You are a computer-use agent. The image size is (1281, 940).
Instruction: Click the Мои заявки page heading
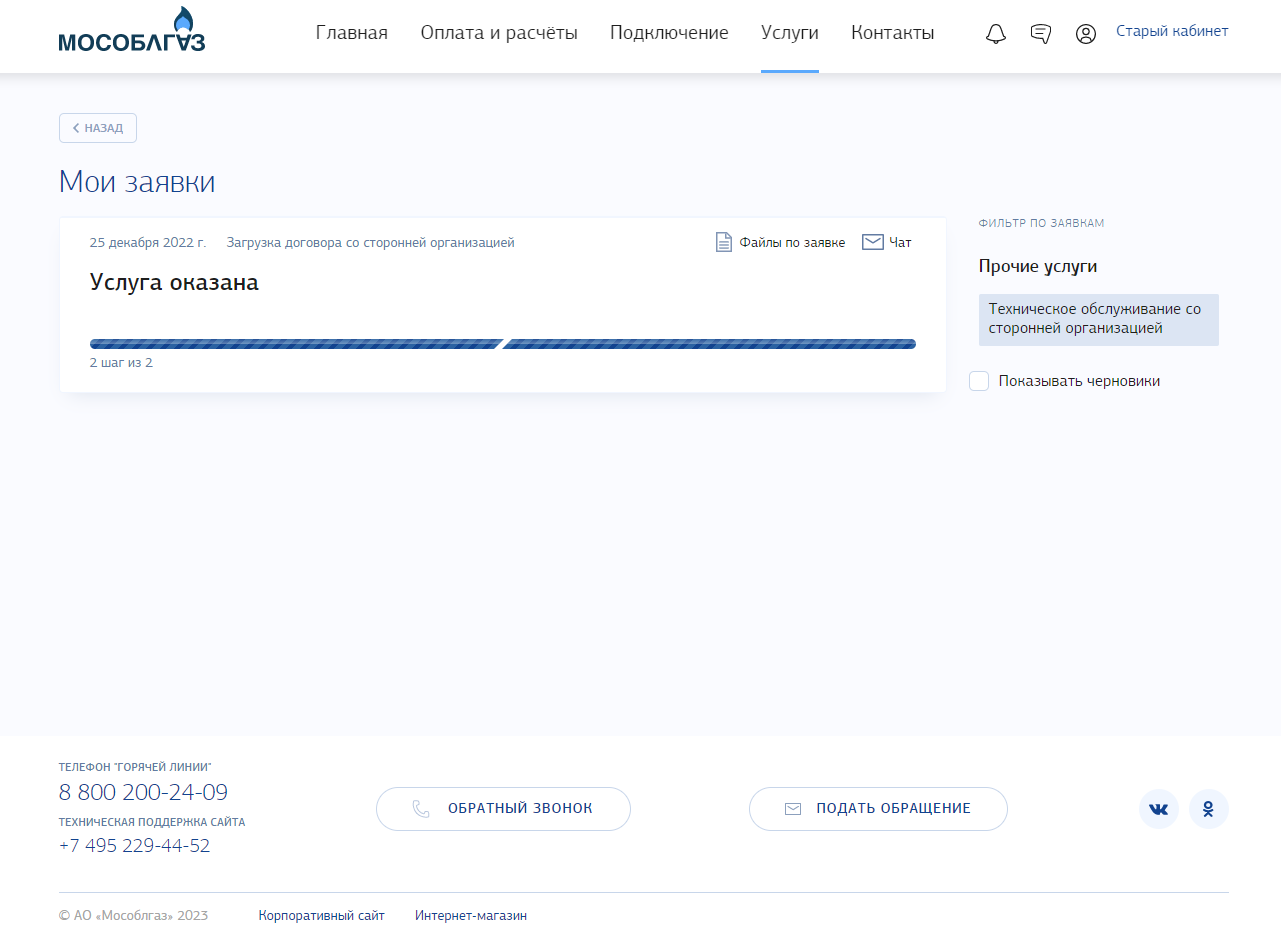(x=137, y=182)
